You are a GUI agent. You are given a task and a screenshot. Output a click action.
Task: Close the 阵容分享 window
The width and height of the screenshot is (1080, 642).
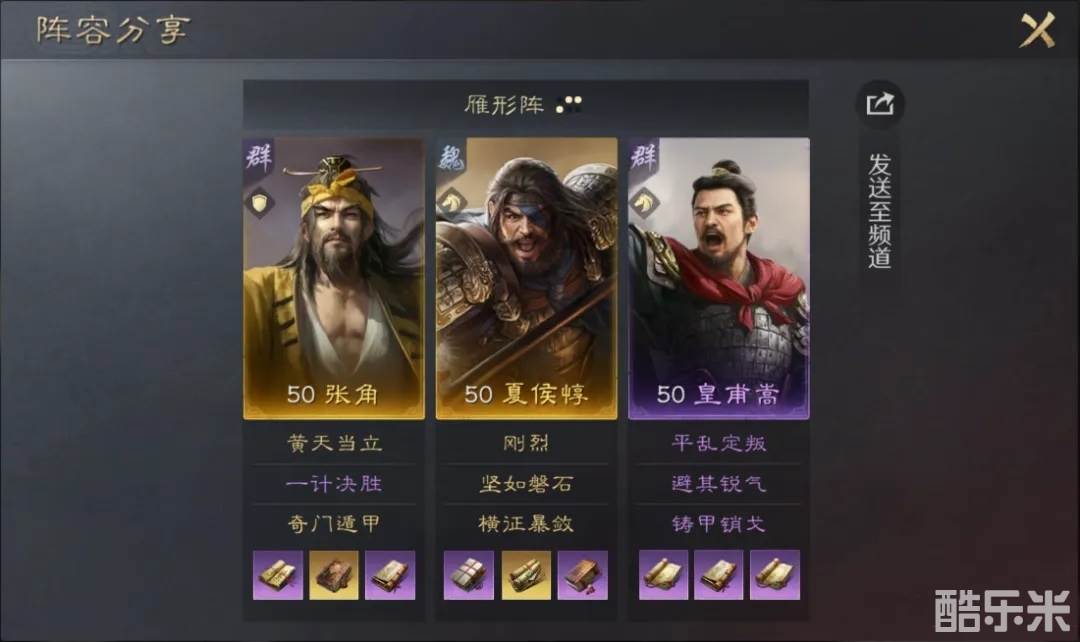[1037, 30]
